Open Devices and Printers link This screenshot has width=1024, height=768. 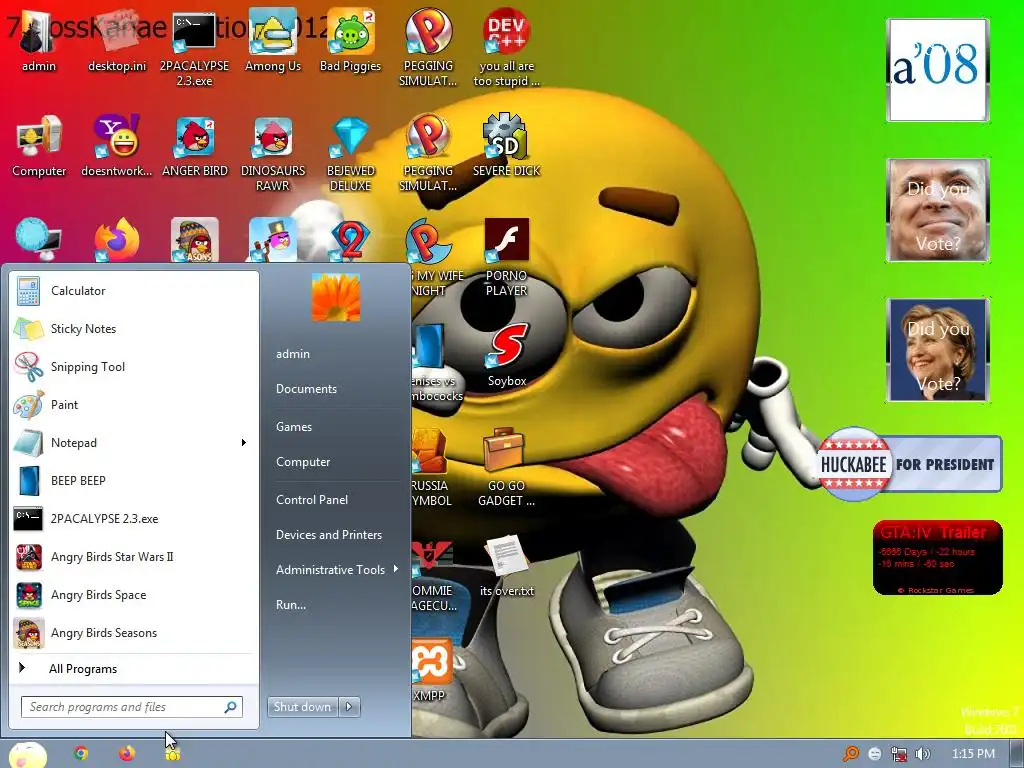[x=328, y=535]
